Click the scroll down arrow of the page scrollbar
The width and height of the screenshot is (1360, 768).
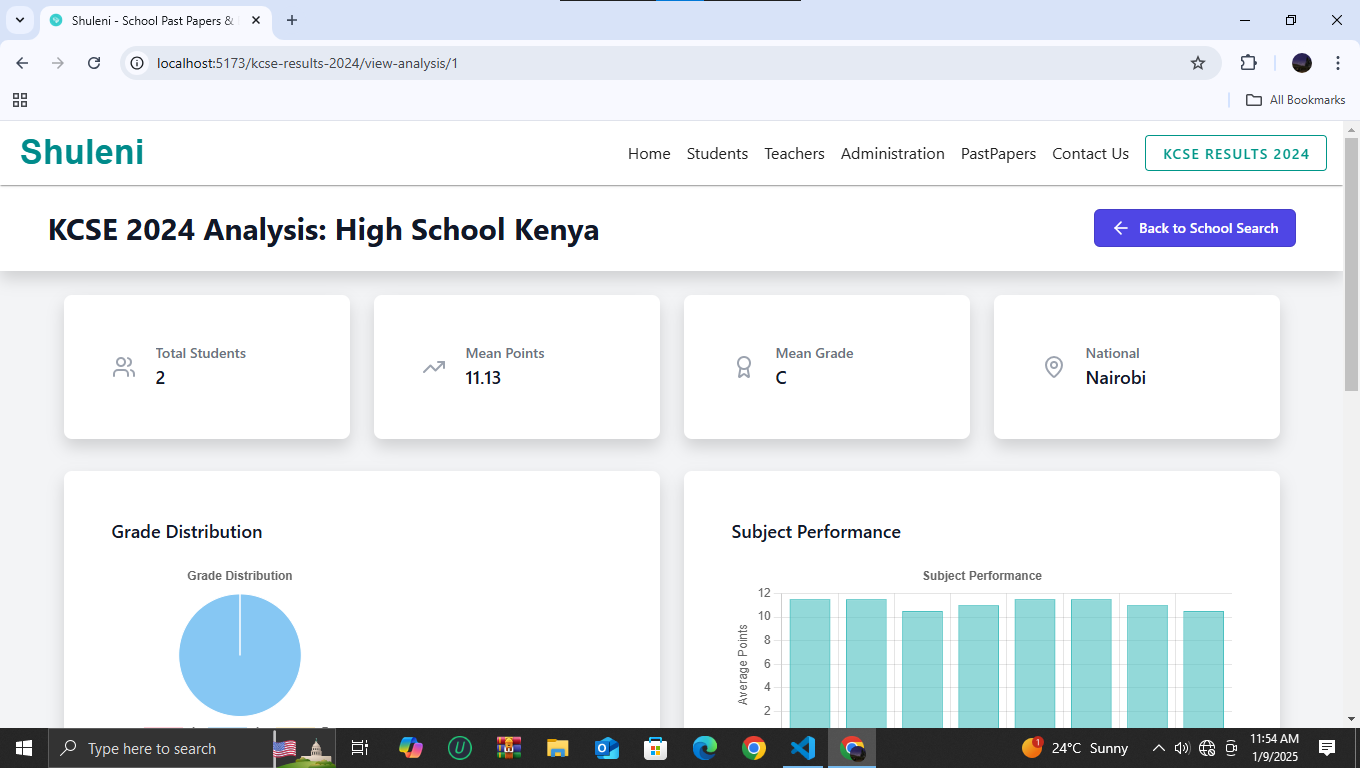pyautogui.click(x=1351, y=718)
